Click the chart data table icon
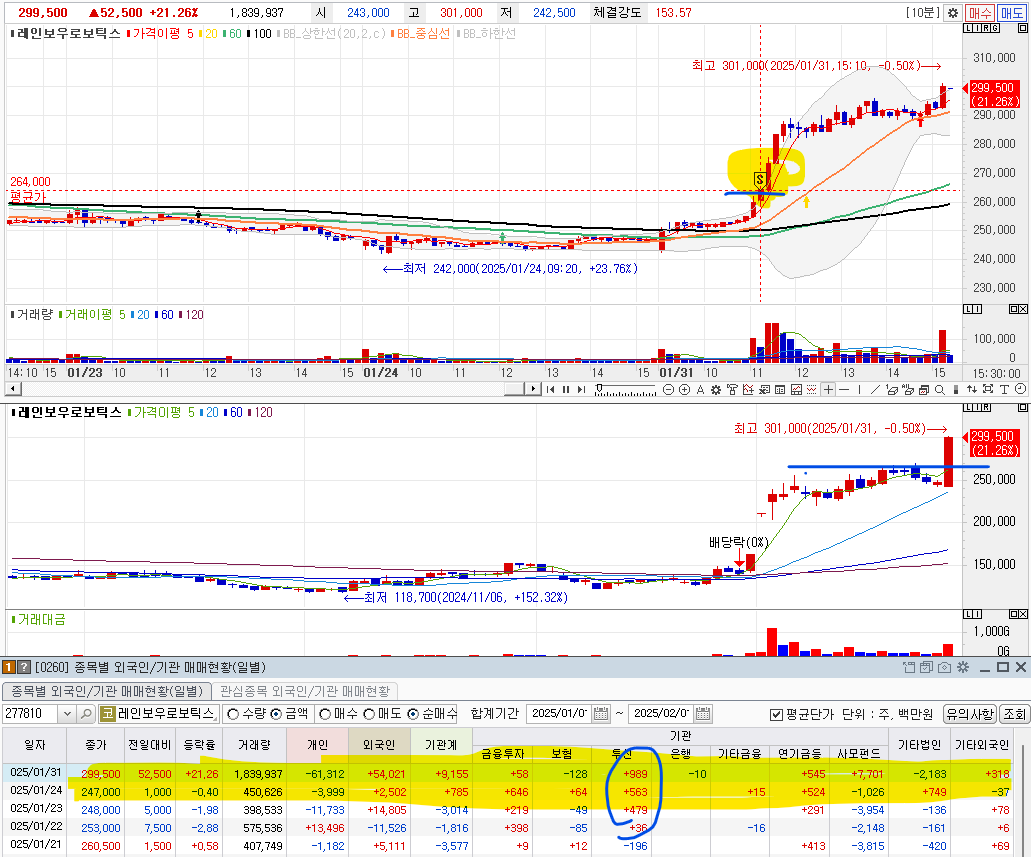 click(780, 389)
